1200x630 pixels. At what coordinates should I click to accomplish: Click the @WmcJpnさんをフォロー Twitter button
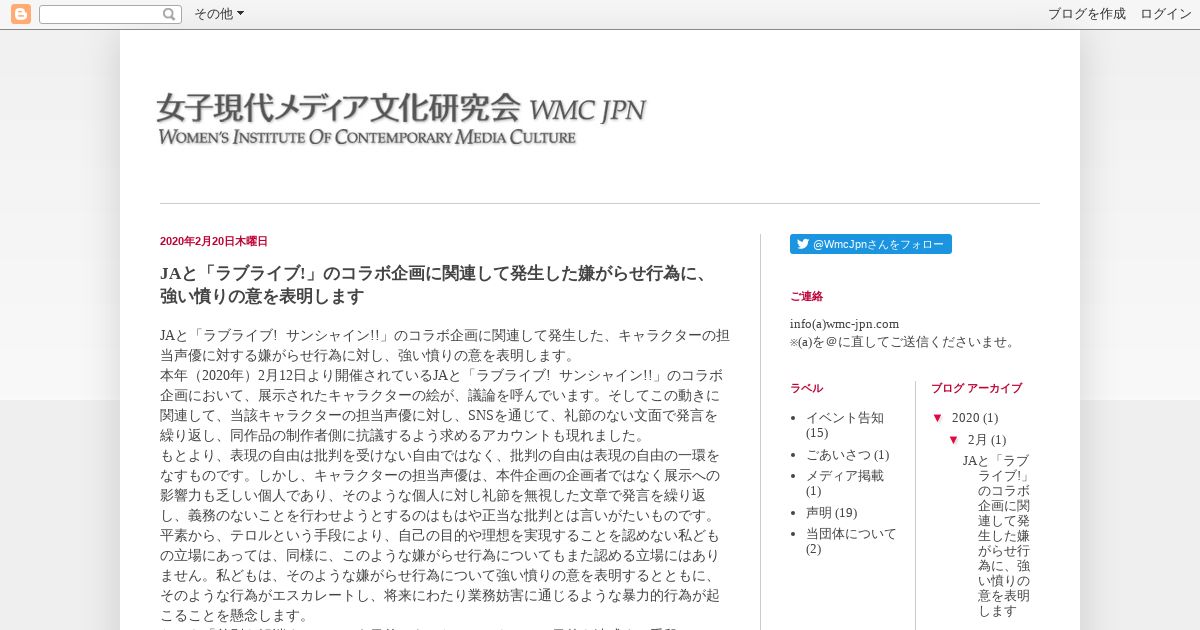pyautogui.click(x=871, y=244)
